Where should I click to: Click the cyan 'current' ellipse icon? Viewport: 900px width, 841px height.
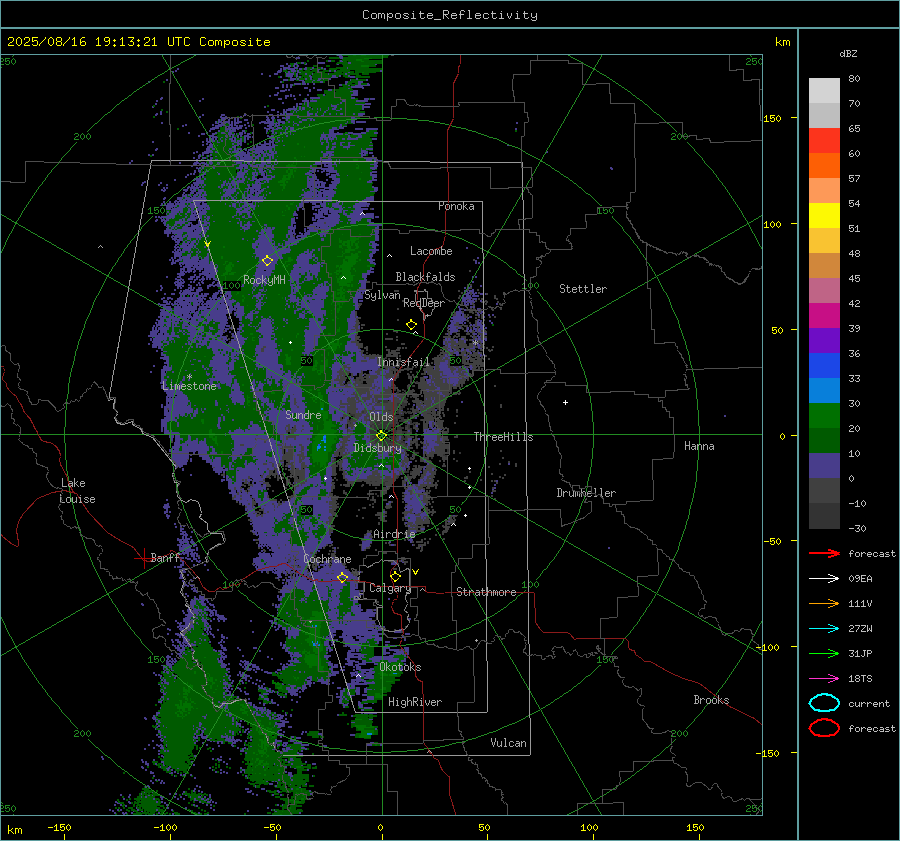[x=824, y=703]
